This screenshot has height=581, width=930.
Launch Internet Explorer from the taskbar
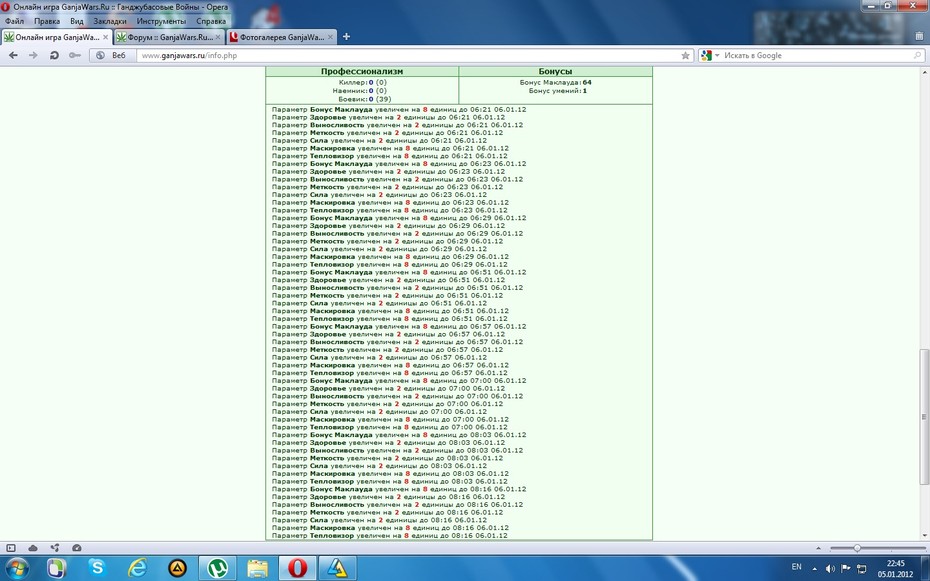tap(137, 569)
